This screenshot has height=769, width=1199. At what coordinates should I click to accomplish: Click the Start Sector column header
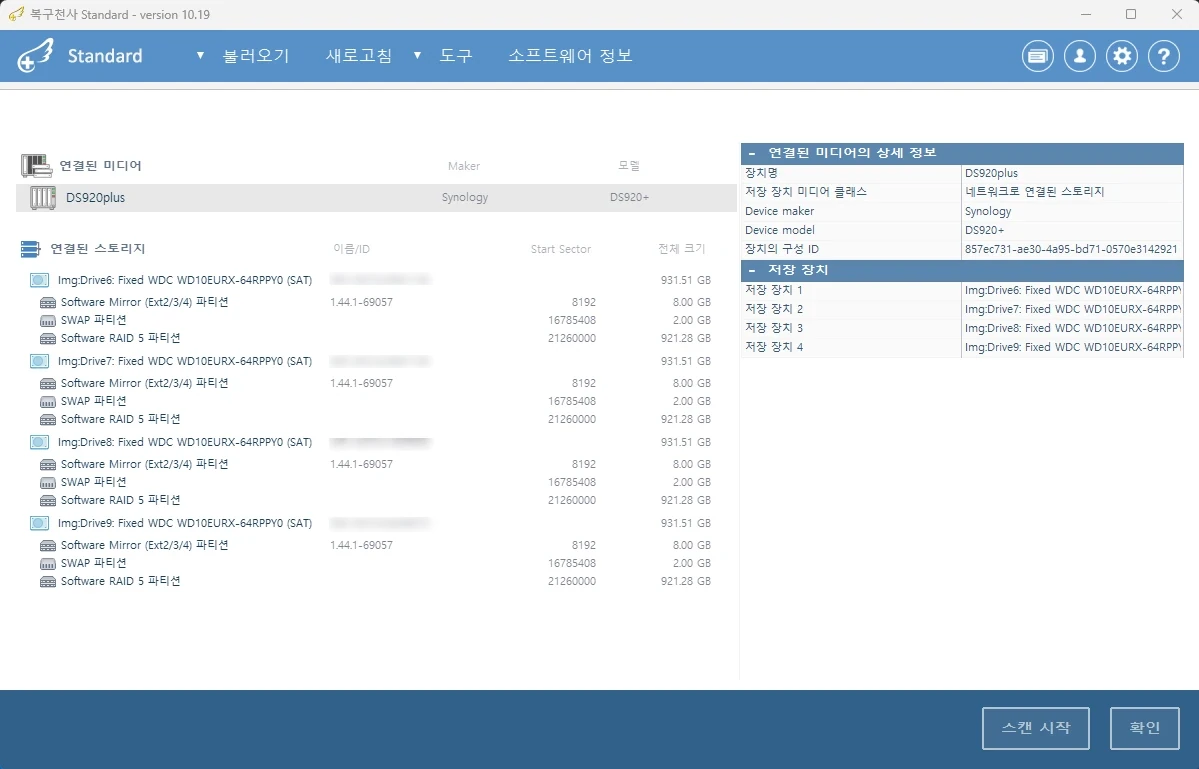pyautogui.click(x=561, y=249)
